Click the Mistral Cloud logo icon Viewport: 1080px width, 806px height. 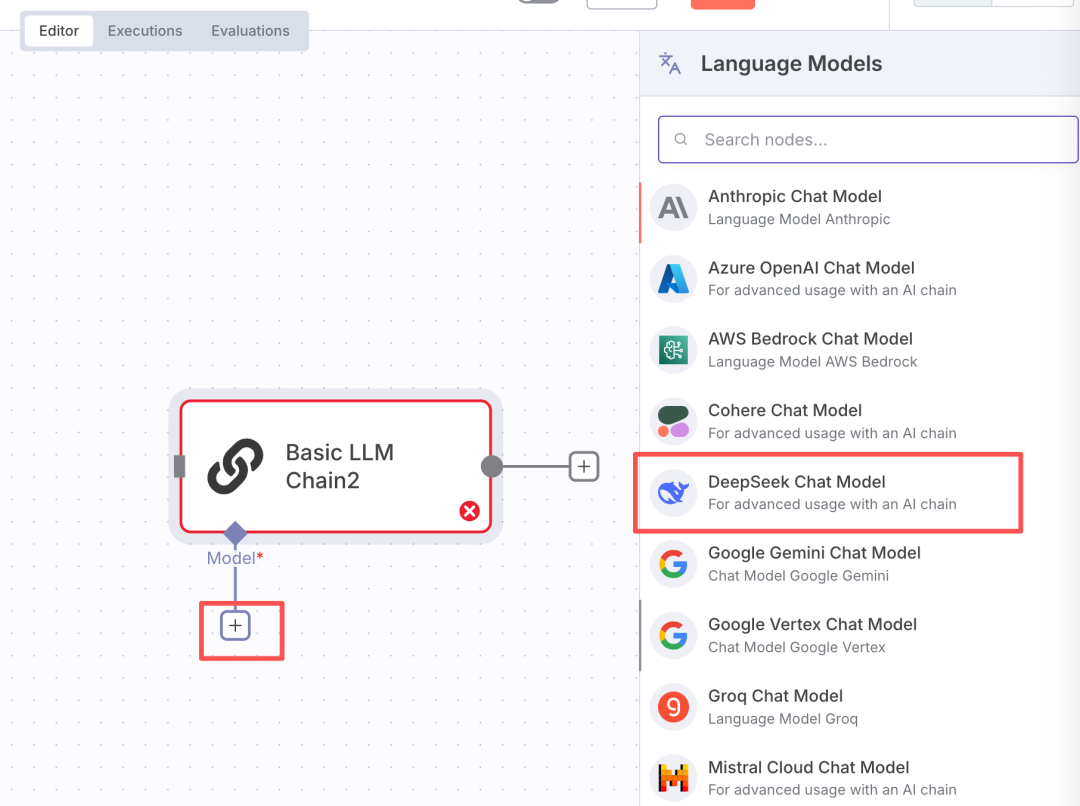point(673,778)
